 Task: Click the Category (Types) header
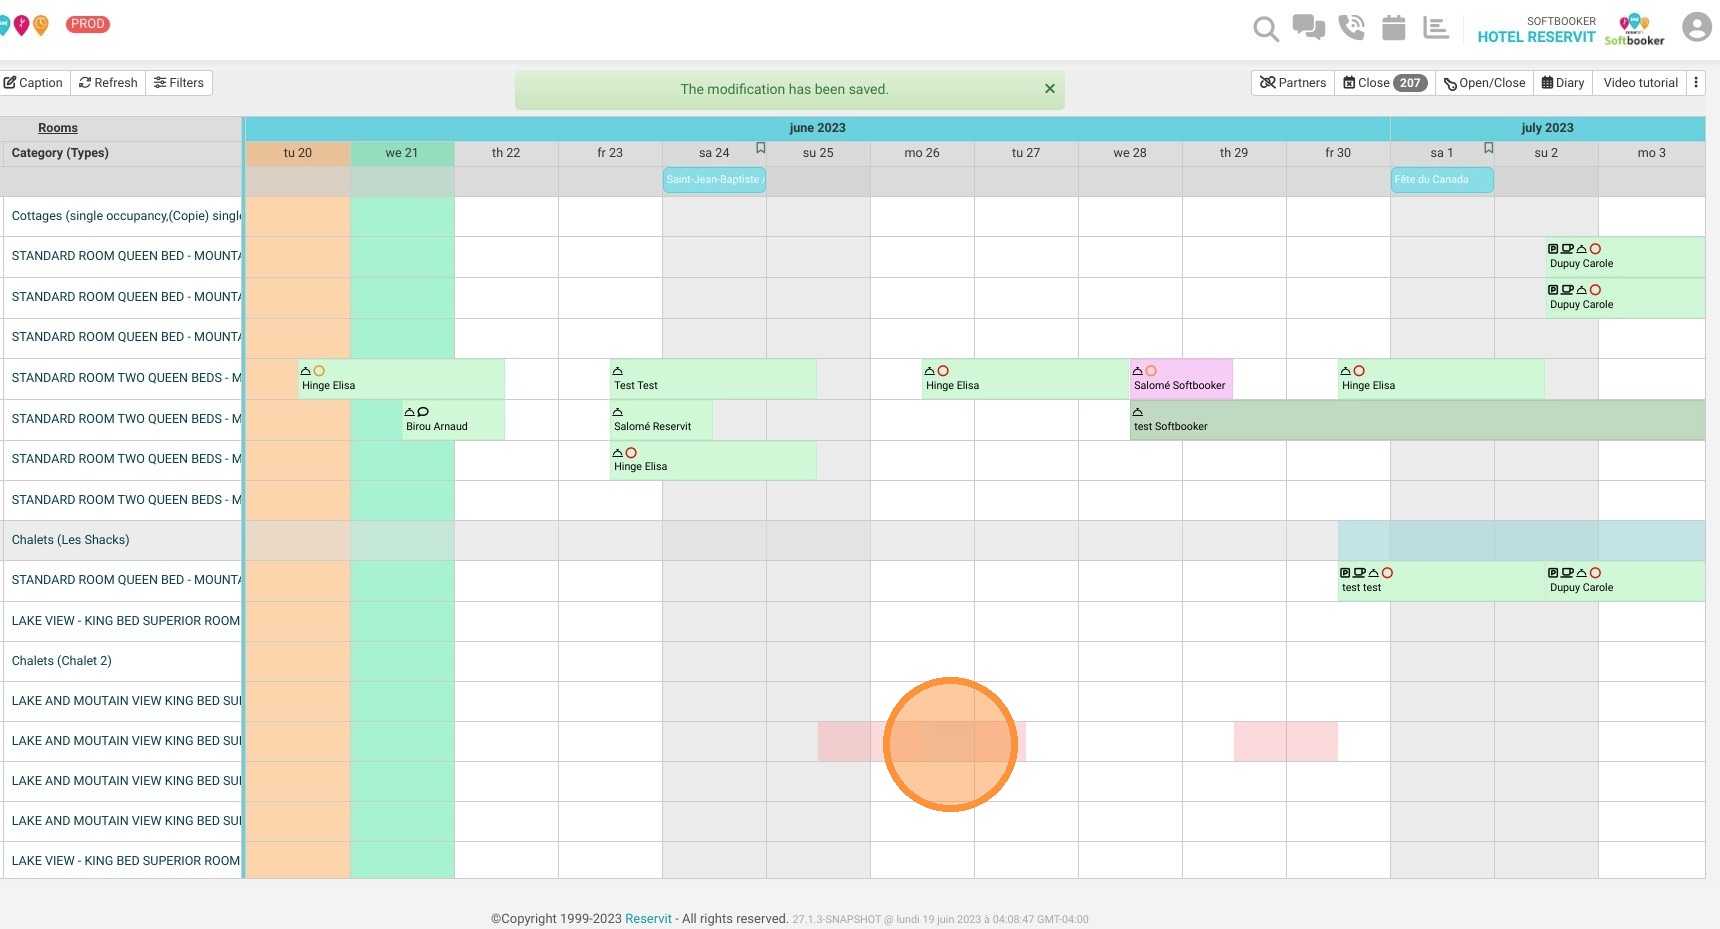tap(60, 153)
